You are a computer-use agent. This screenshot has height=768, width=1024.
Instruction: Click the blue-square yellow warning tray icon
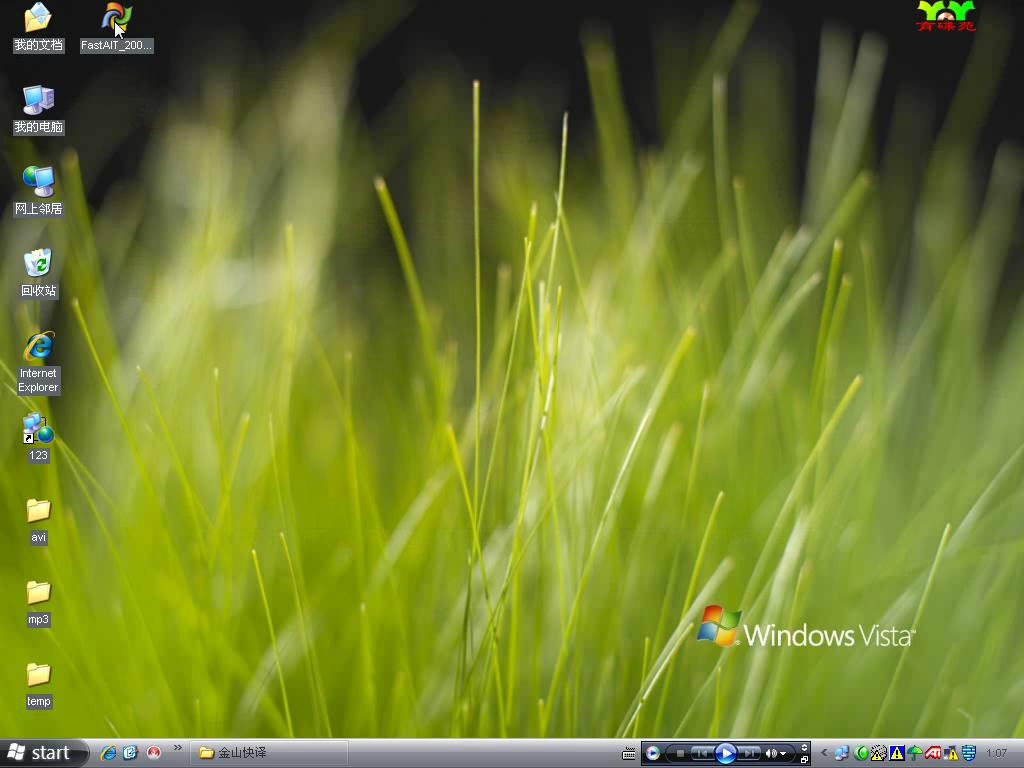[x=897, y=754]
